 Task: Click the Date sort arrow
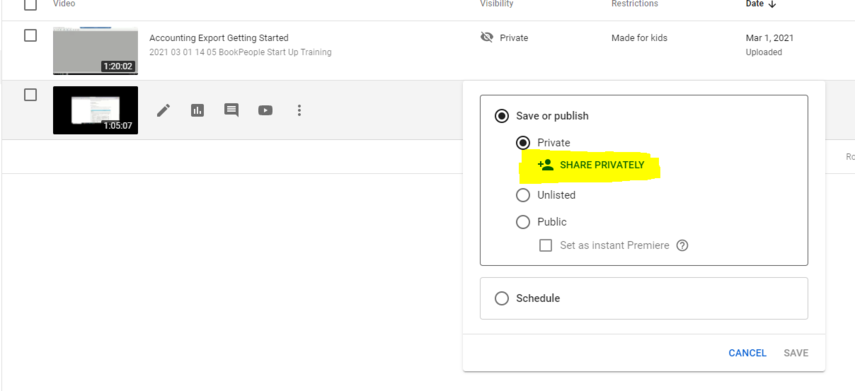tap(772, 4)
